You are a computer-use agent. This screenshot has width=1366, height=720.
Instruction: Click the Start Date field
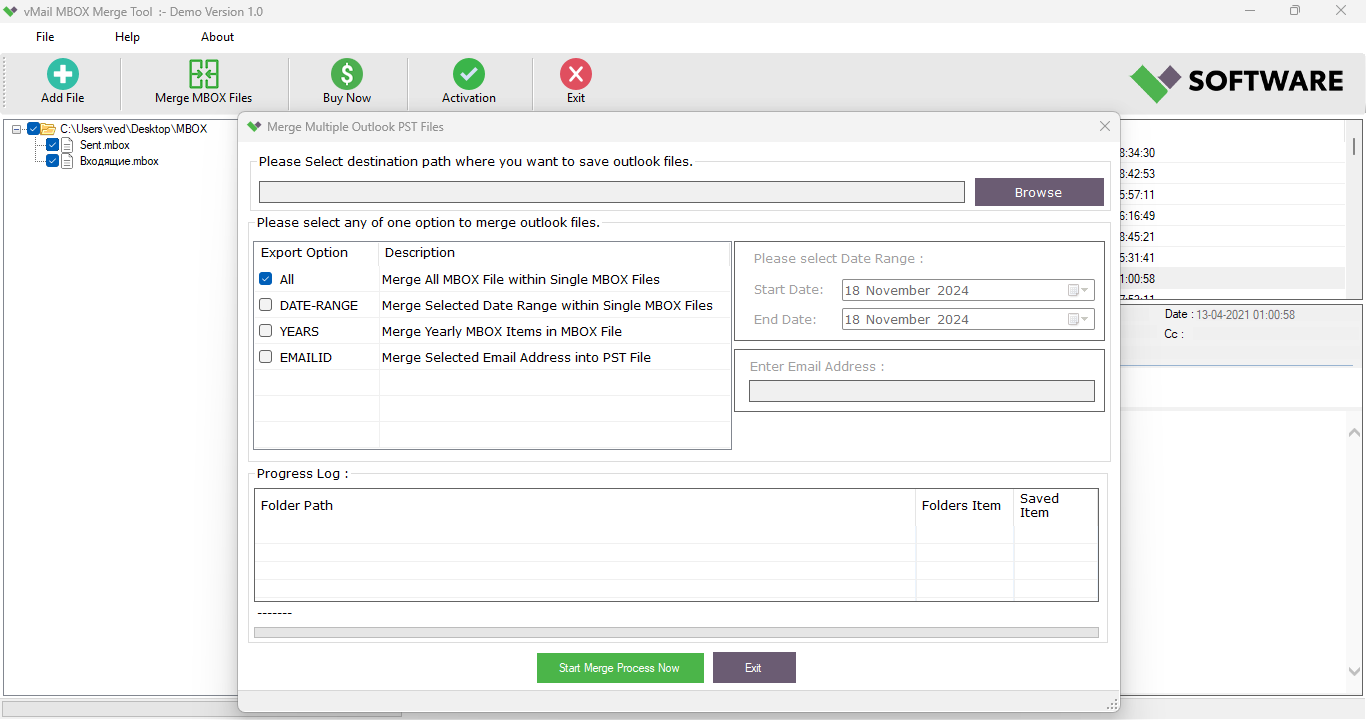pos(968,291)
